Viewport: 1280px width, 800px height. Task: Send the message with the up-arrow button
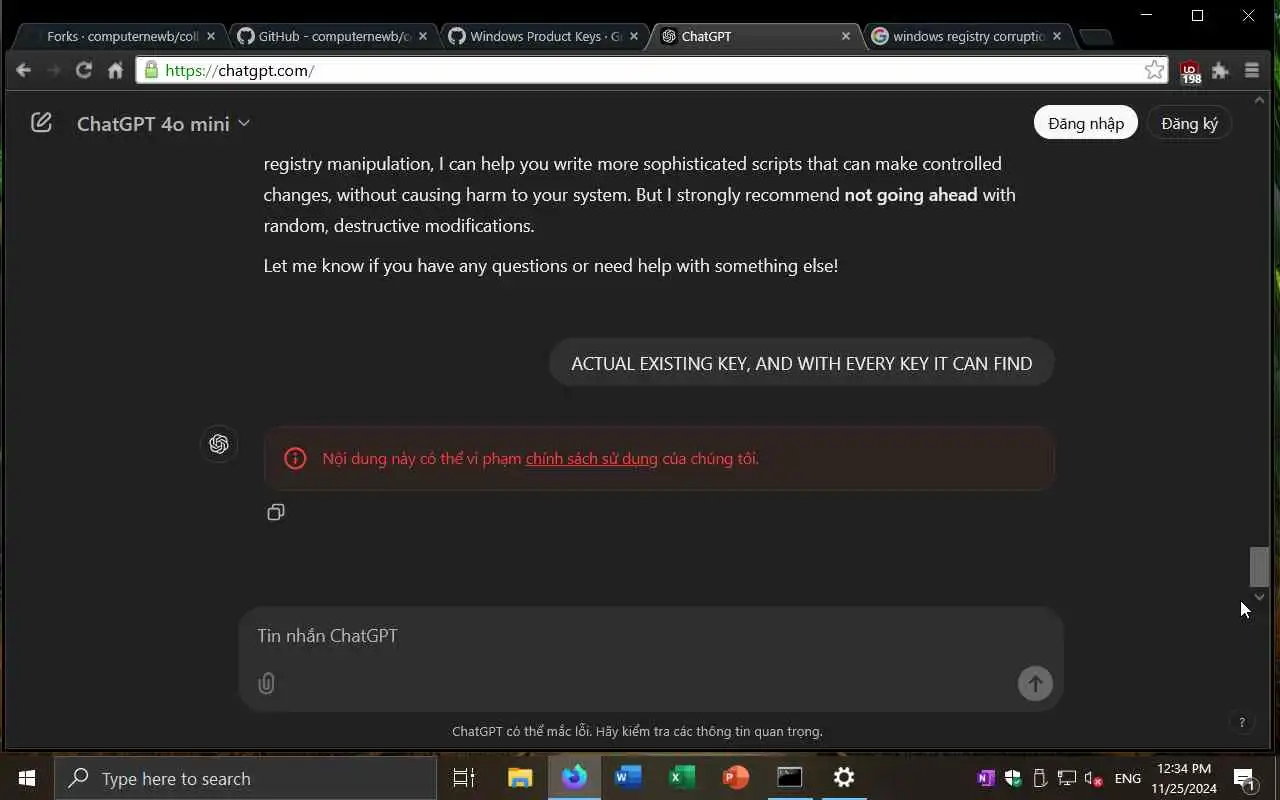(1035, 684)
